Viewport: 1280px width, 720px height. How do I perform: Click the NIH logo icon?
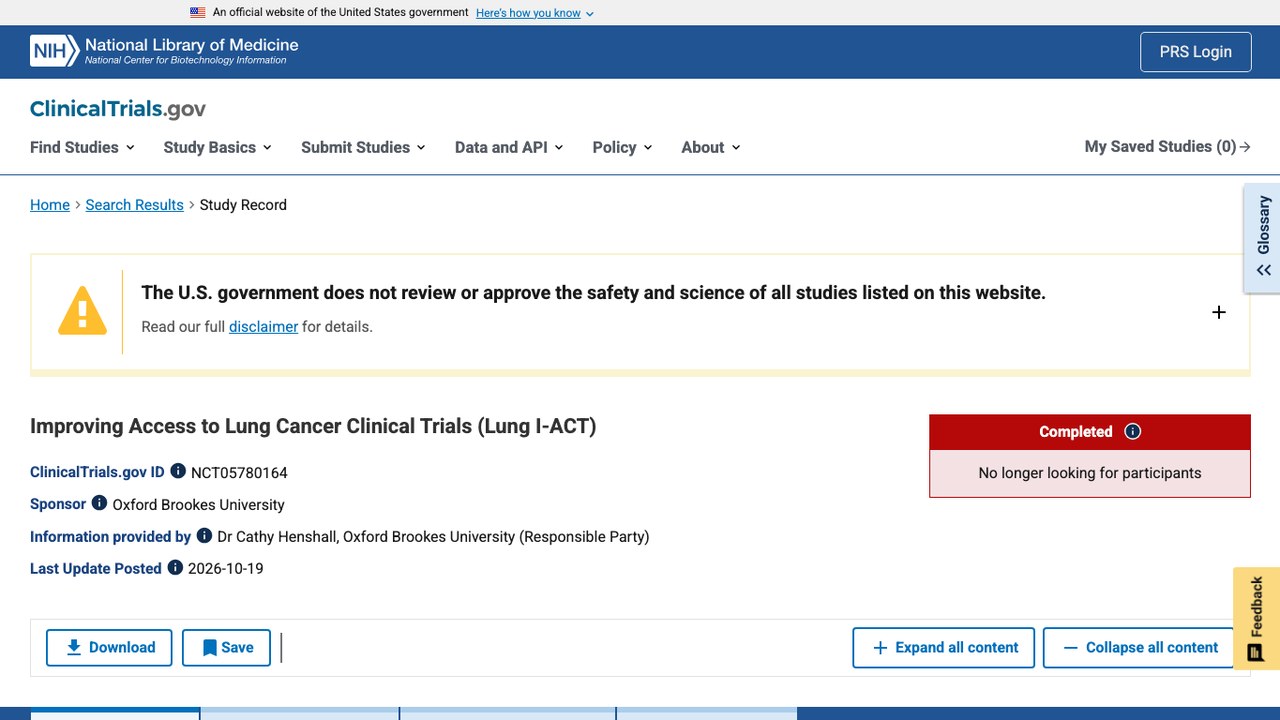(x=54, y=51)
